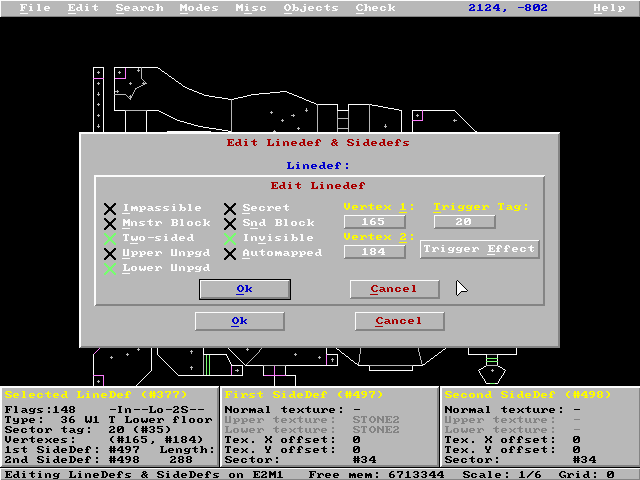Click the Edit Linedef & Sidedefs dialog title
This screenshot has width=640, height=480.
tap(318, 143)
